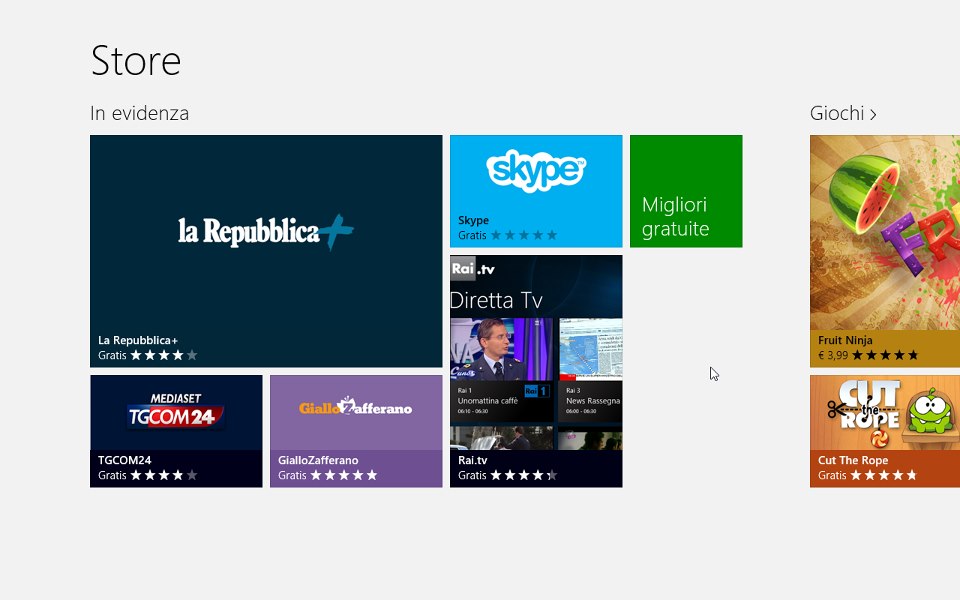Viewport: 960px width, 600px height.
Task: Expand the Giochi category heading
Action: pyautogui.click(x=842, y=113)
